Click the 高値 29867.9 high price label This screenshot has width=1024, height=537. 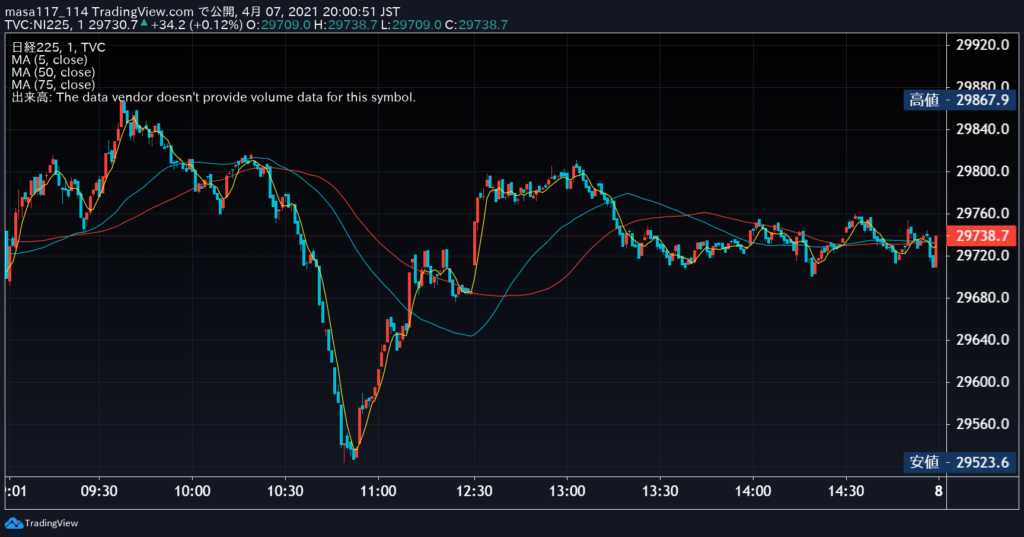pos(959,100)
